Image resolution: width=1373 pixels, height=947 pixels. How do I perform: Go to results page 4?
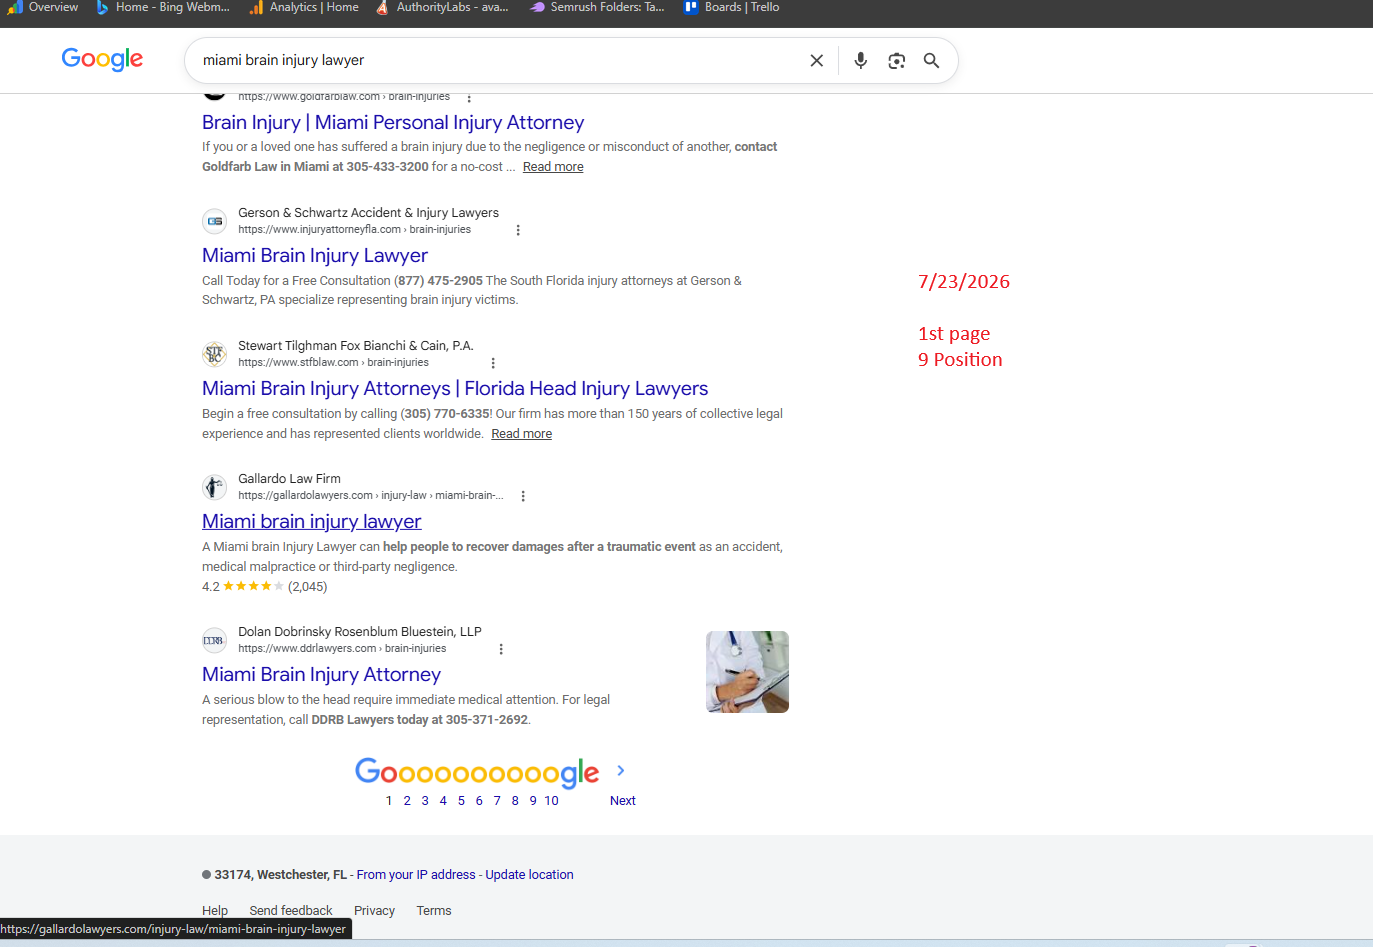[443, 801]
